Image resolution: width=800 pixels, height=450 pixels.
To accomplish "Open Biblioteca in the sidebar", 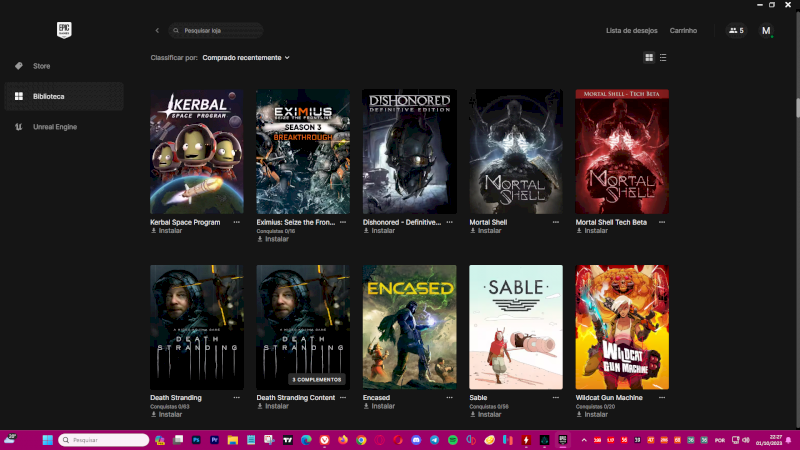I will click(x=48, y=96).
